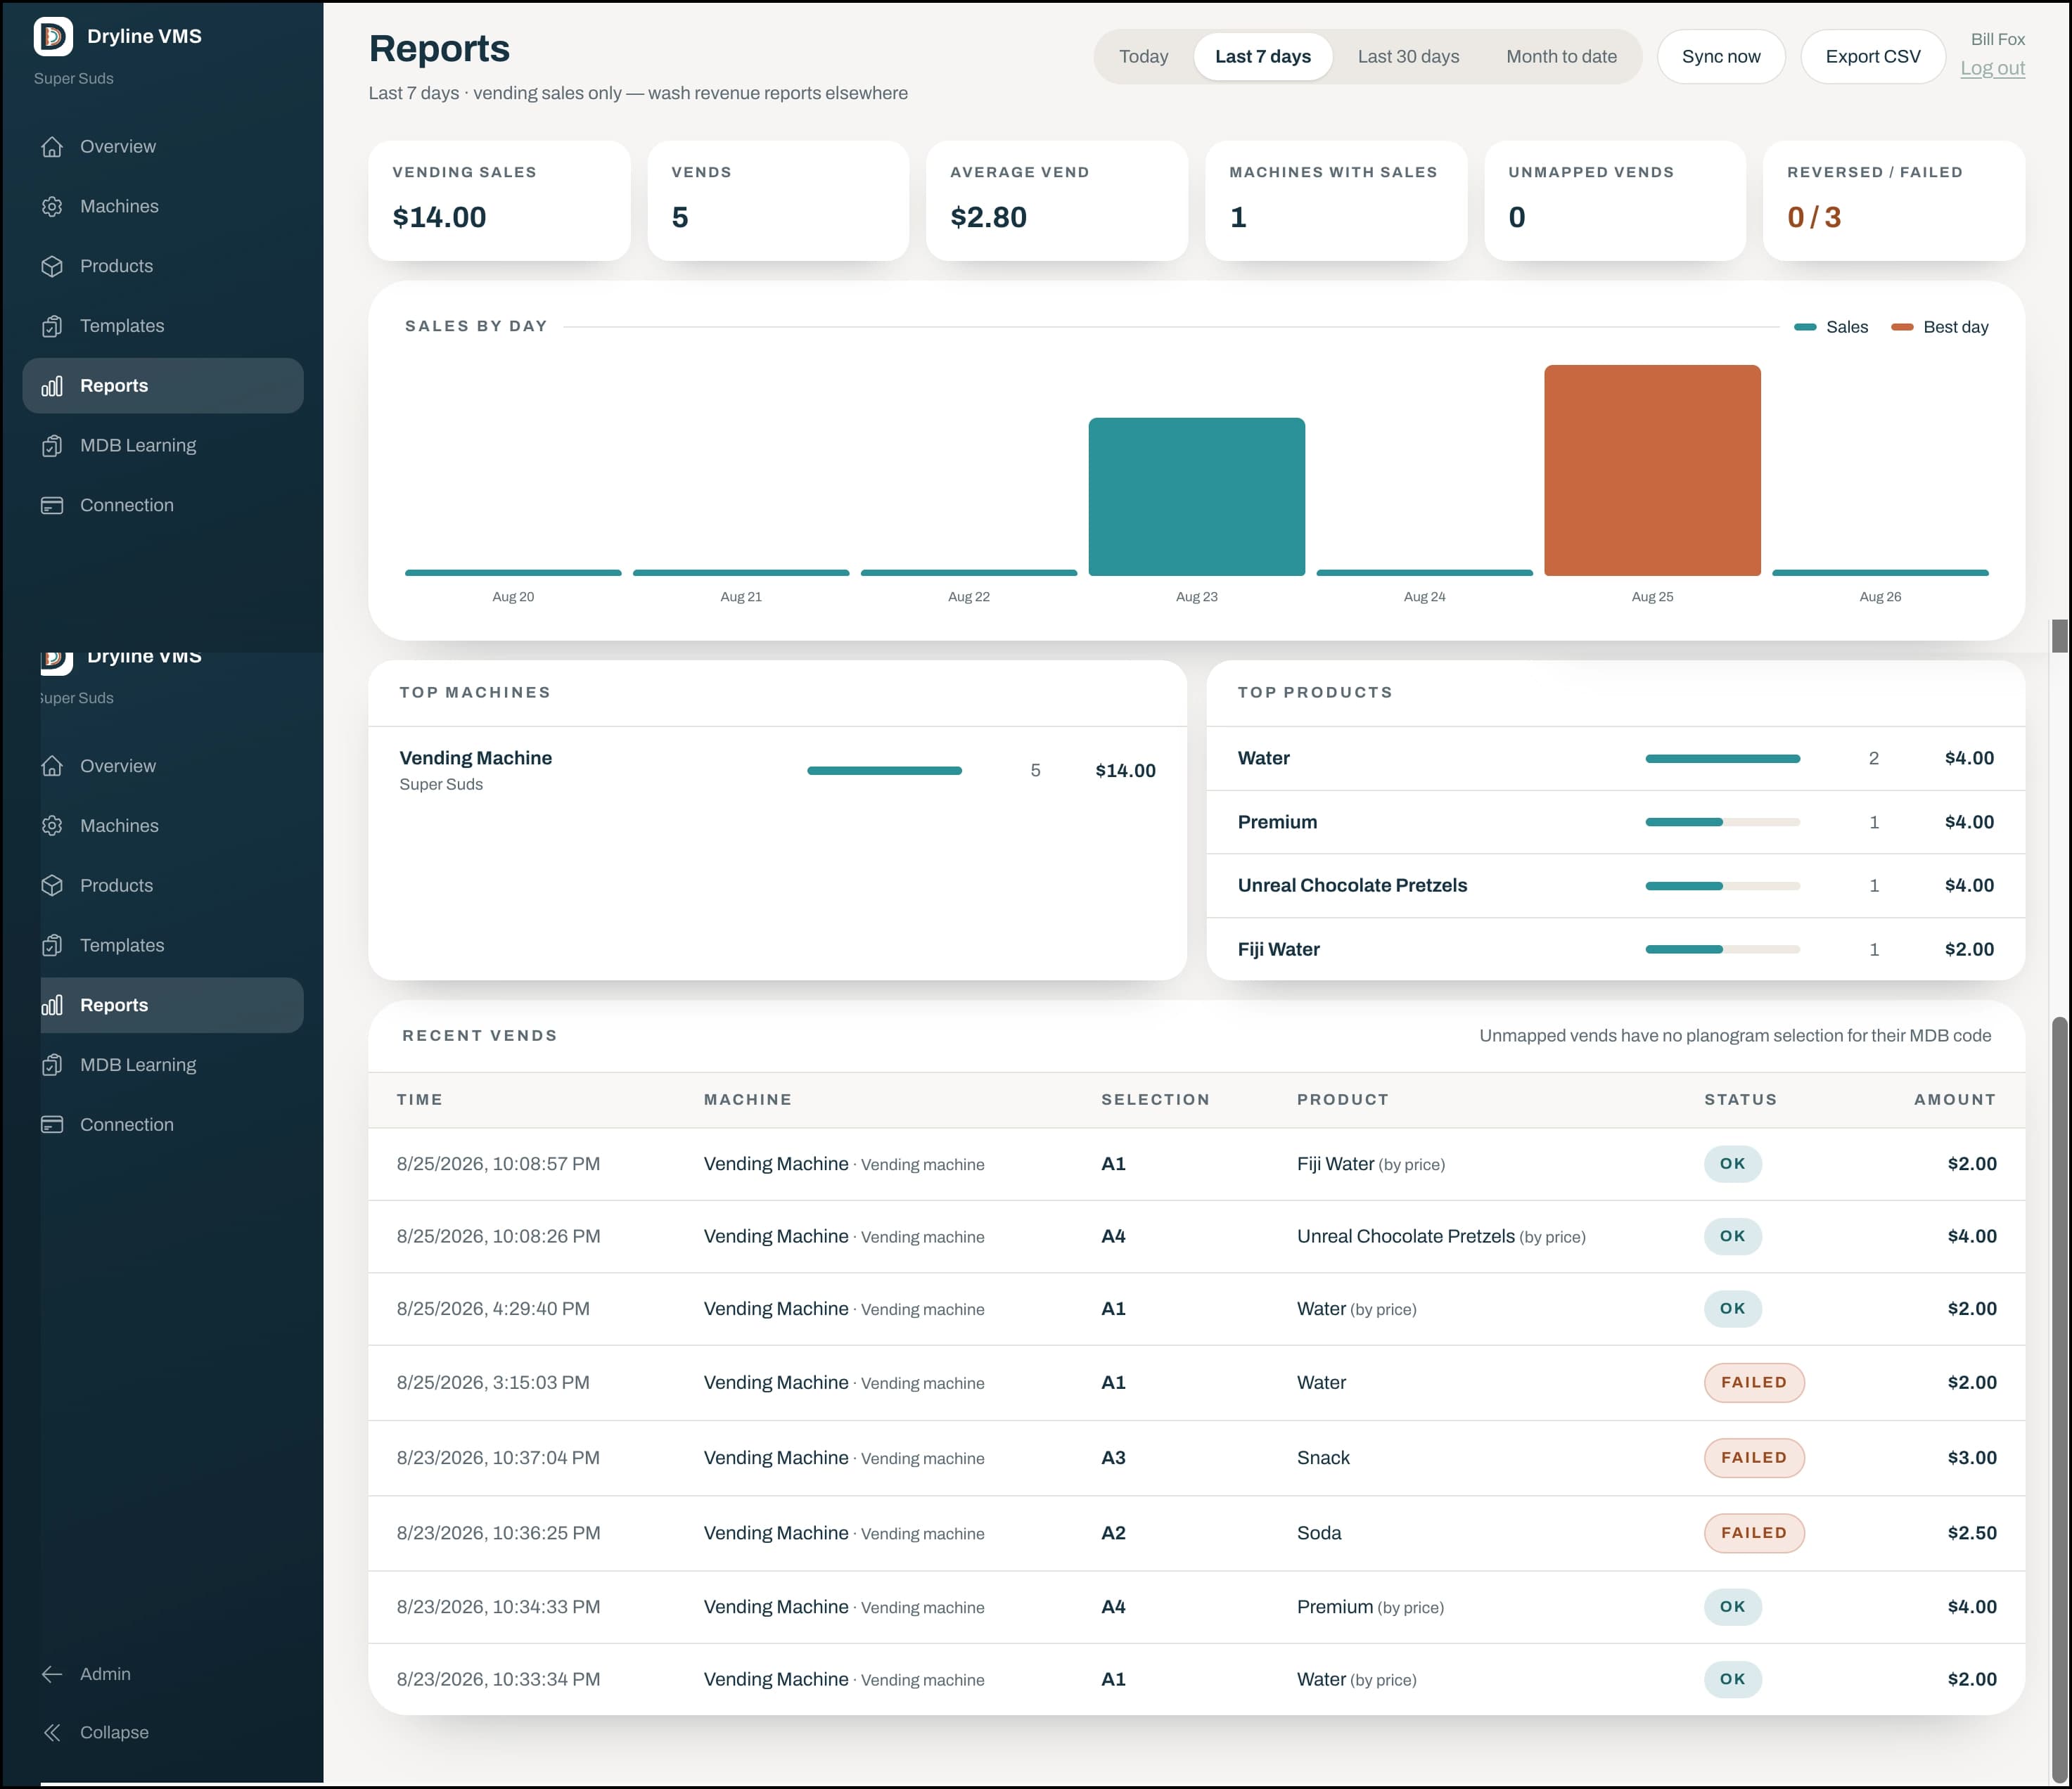Click the Best day legend orange swatch

[x=1902, y=327]
